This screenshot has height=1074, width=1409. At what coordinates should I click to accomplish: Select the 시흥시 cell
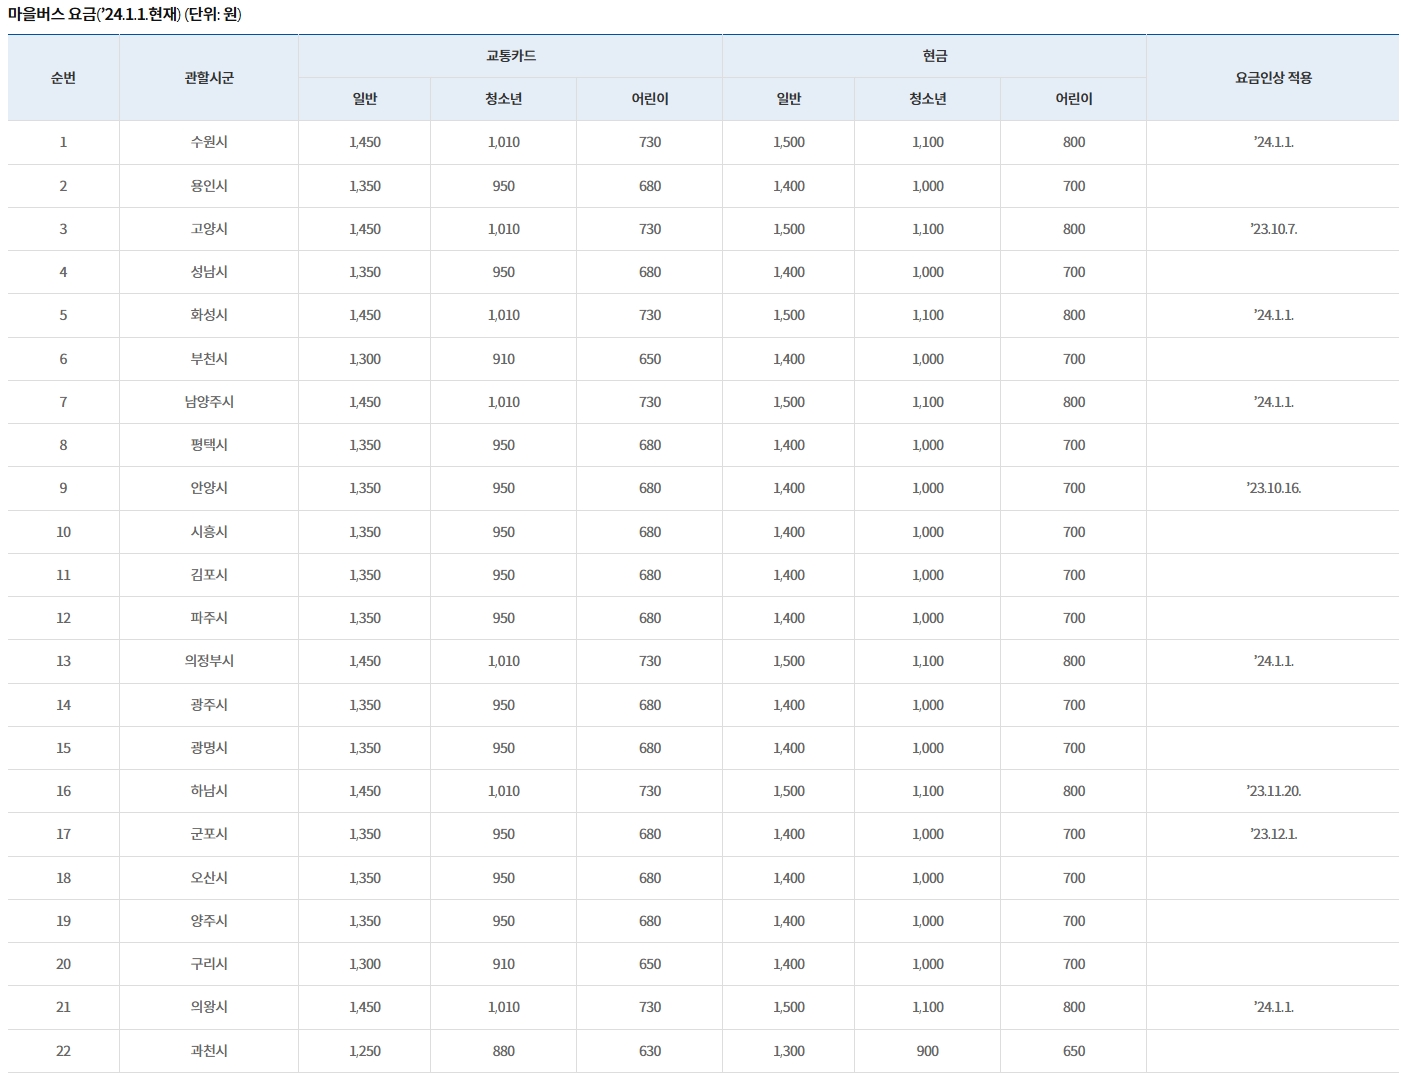(x=209, y=532)
